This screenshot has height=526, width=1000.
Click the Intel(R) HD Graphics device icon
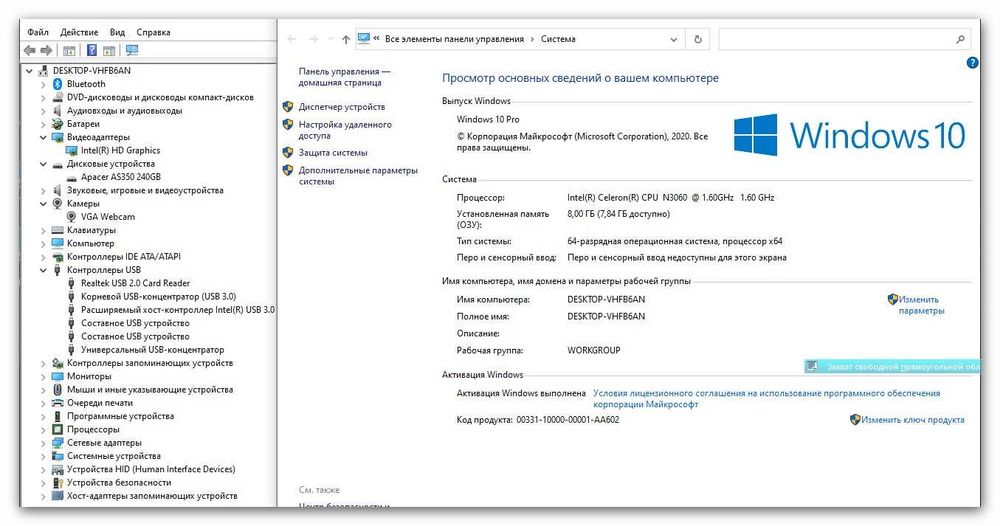tap(71, 150)
